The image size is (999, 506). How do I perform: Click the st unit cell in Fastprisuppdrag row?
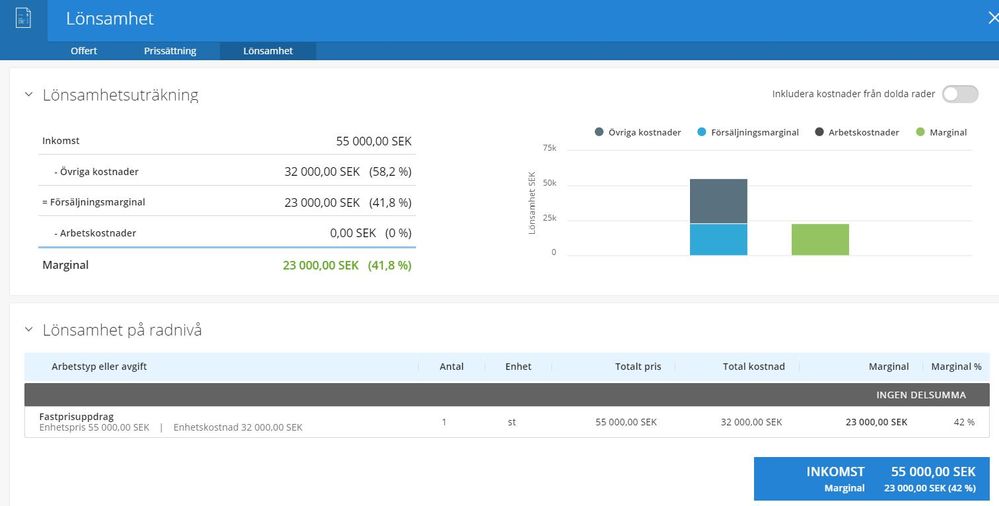pyautogui.click(x=512, y=422)
